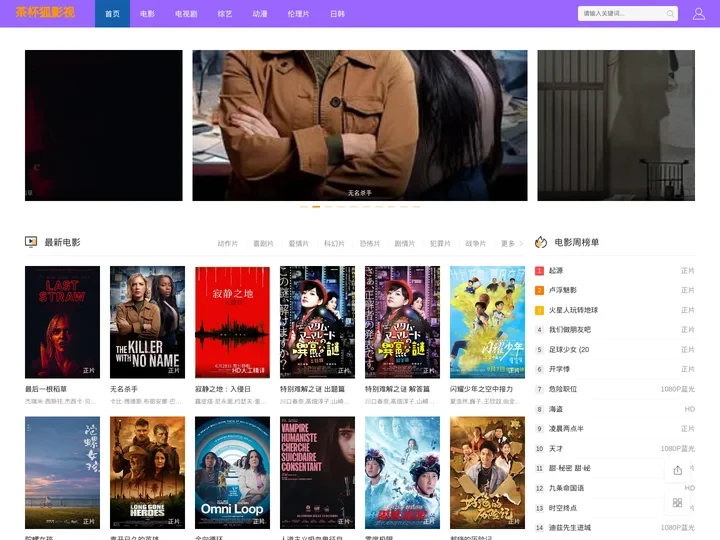Click the right carousel slide

(x=616, y=125)
